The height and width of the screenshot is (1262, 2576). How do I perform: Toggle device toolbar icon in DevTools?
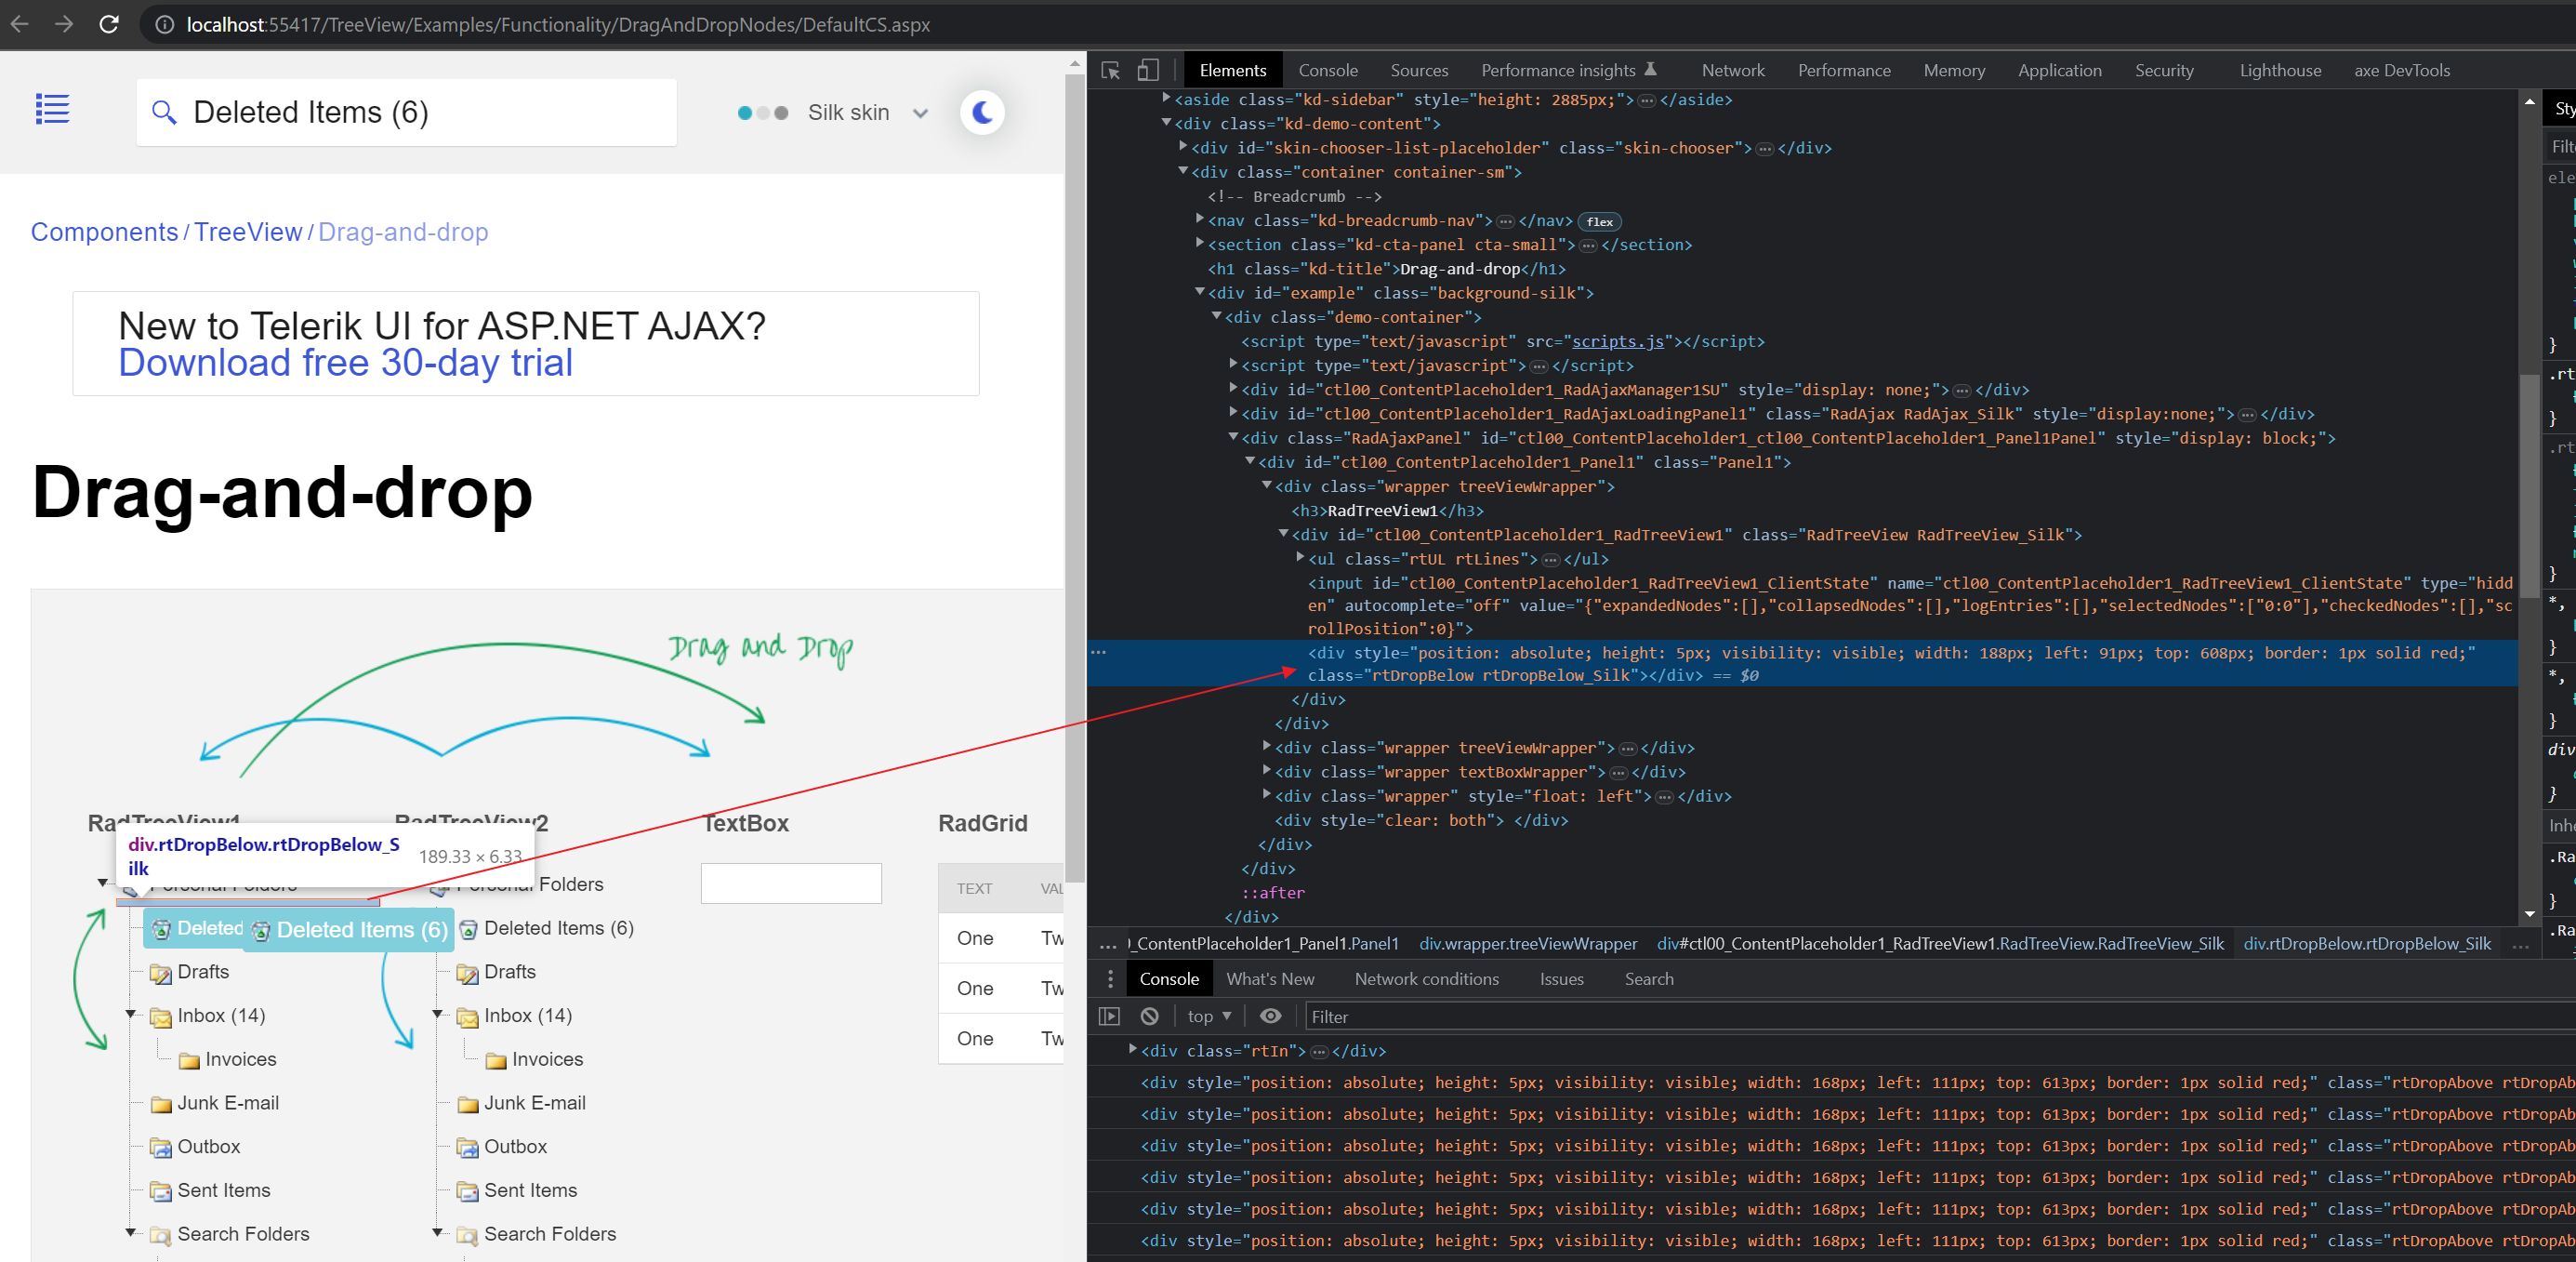click(1148, 70)
